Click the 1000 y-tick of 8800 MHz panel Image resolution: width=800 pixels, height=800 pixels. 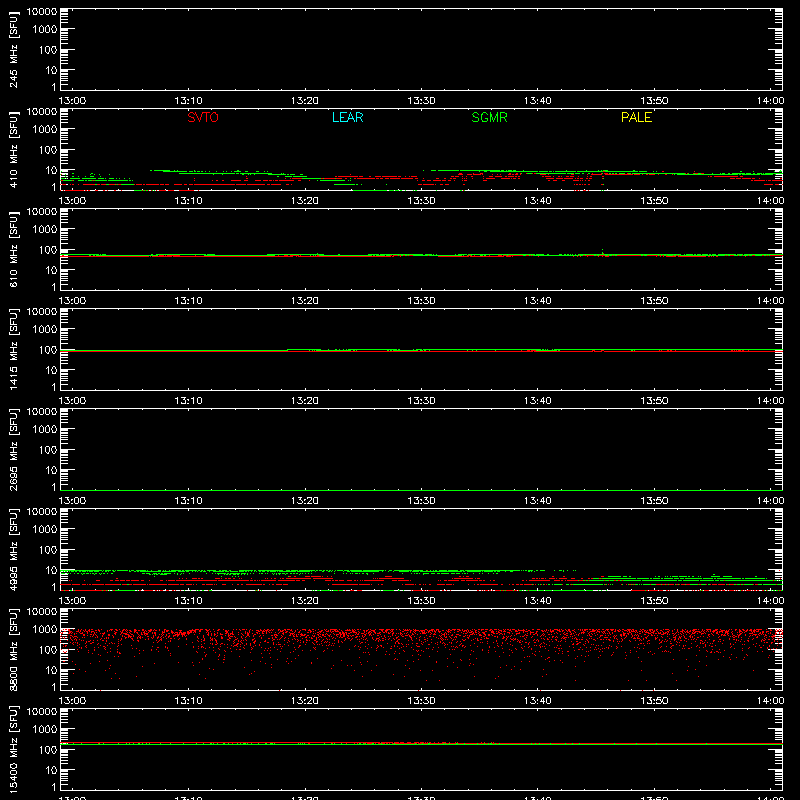coord(44,630)
